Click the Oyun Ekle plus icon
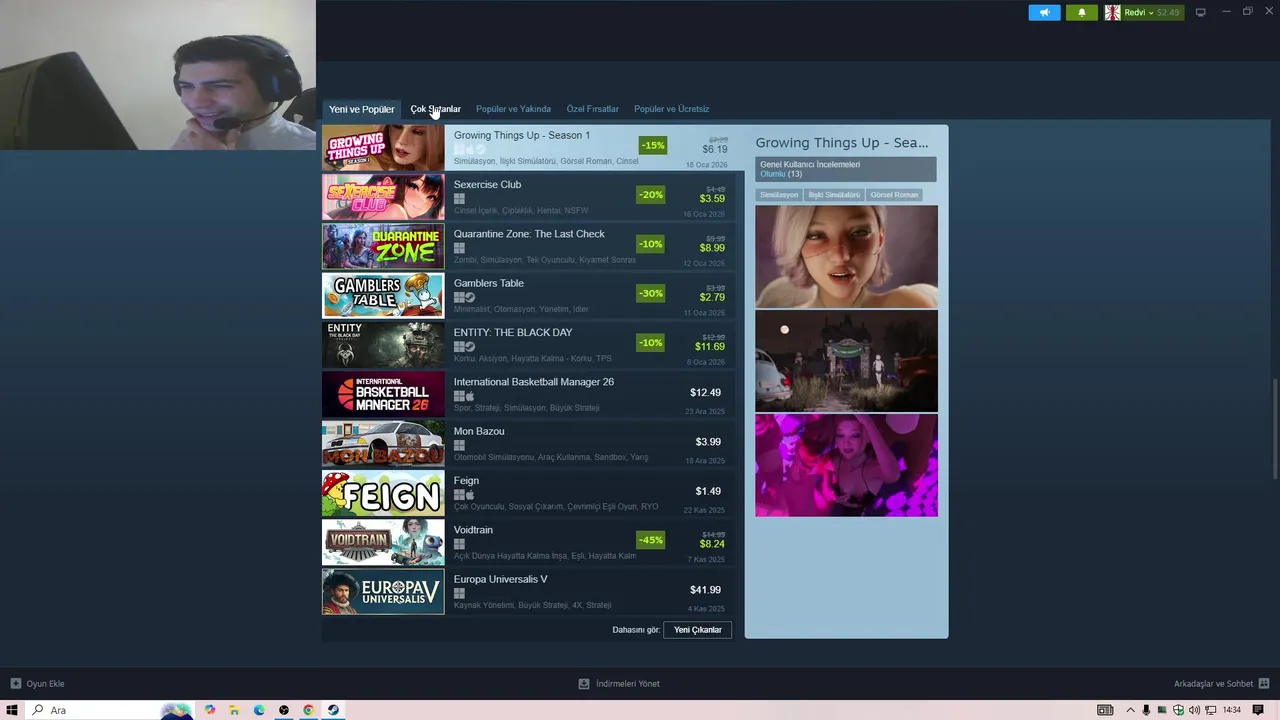Viewport: 1280px width, 720px height. 15,684
